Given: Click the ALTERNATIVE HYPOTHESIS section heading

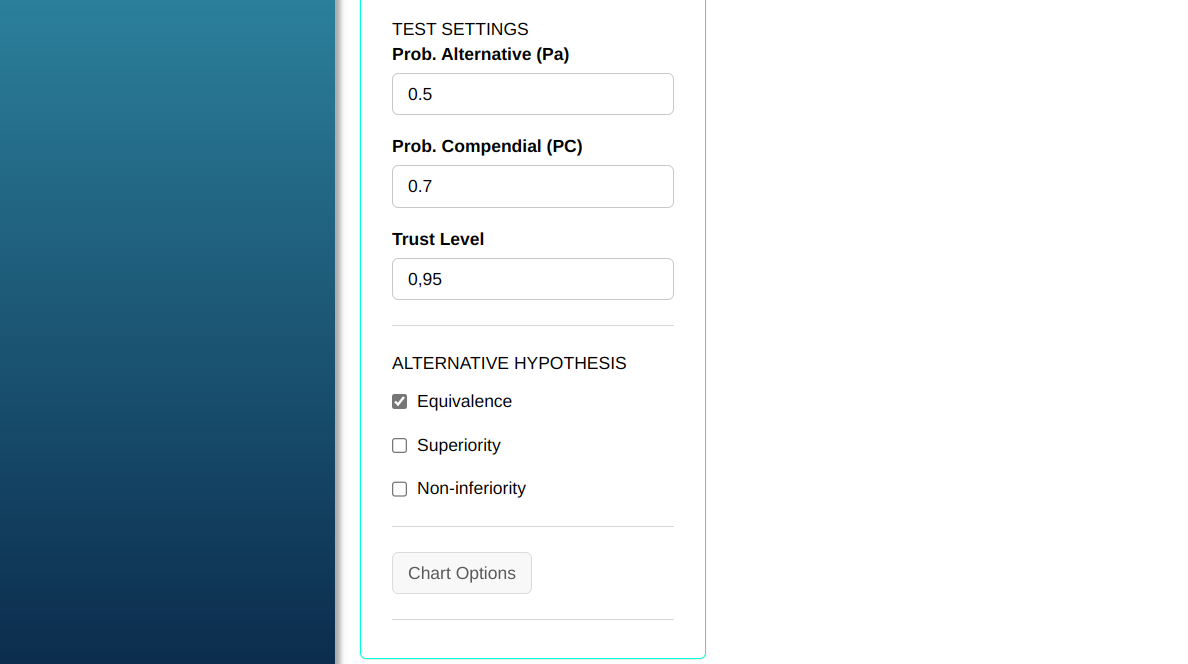Looking at the screenshot, I should click(509, 363).
